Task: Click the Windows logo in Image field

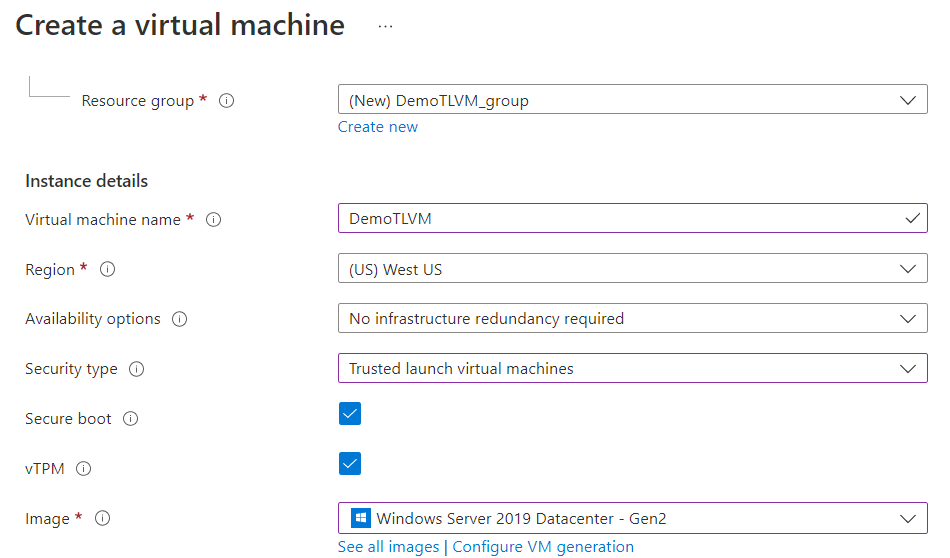Action: click(x=360, y=518)
